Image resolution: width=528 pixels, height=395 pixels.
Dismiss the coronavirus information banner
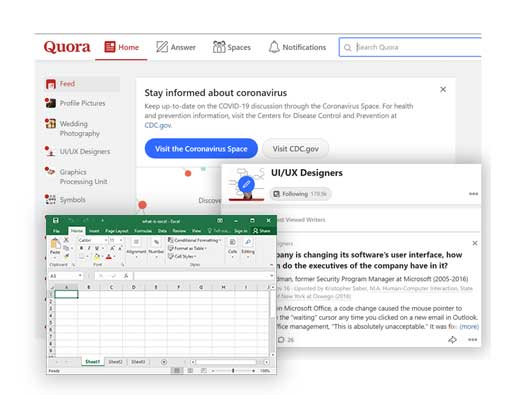point(443,89)
